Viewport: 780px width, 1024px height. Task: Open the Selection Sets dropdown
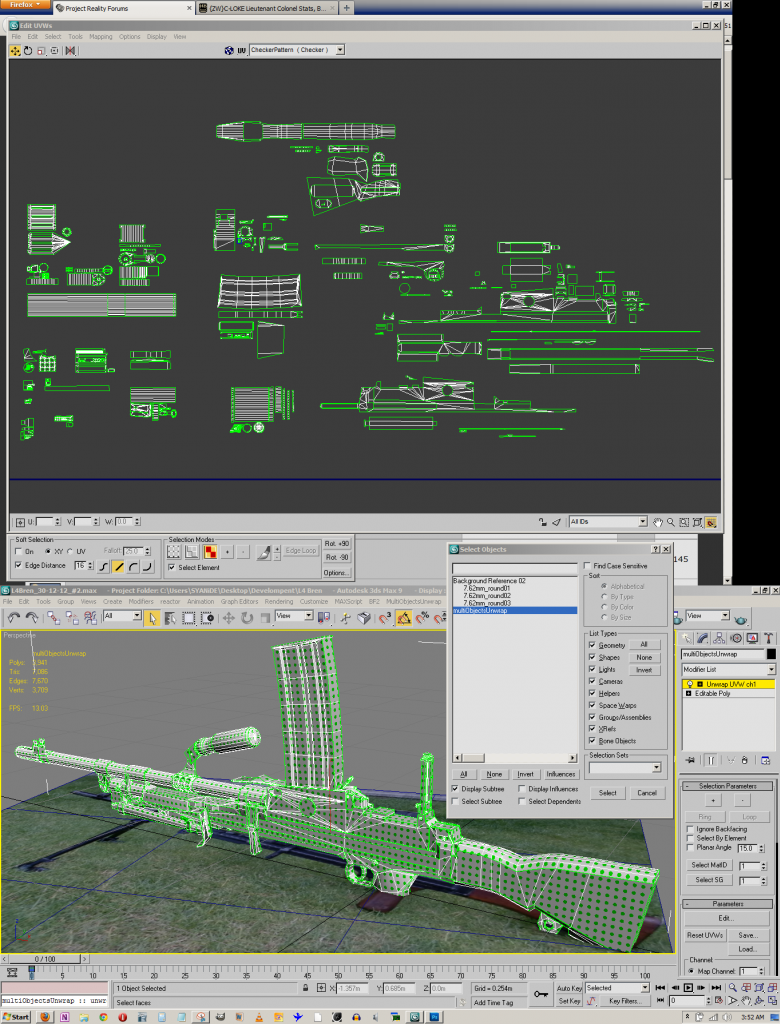[x=656, y=768]
